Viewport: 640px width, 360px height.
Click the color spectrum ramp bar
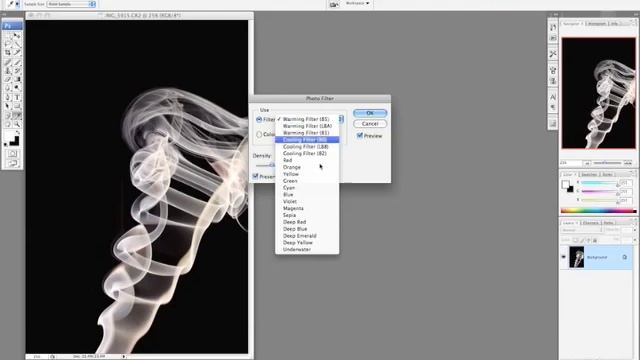pos(598,211)
